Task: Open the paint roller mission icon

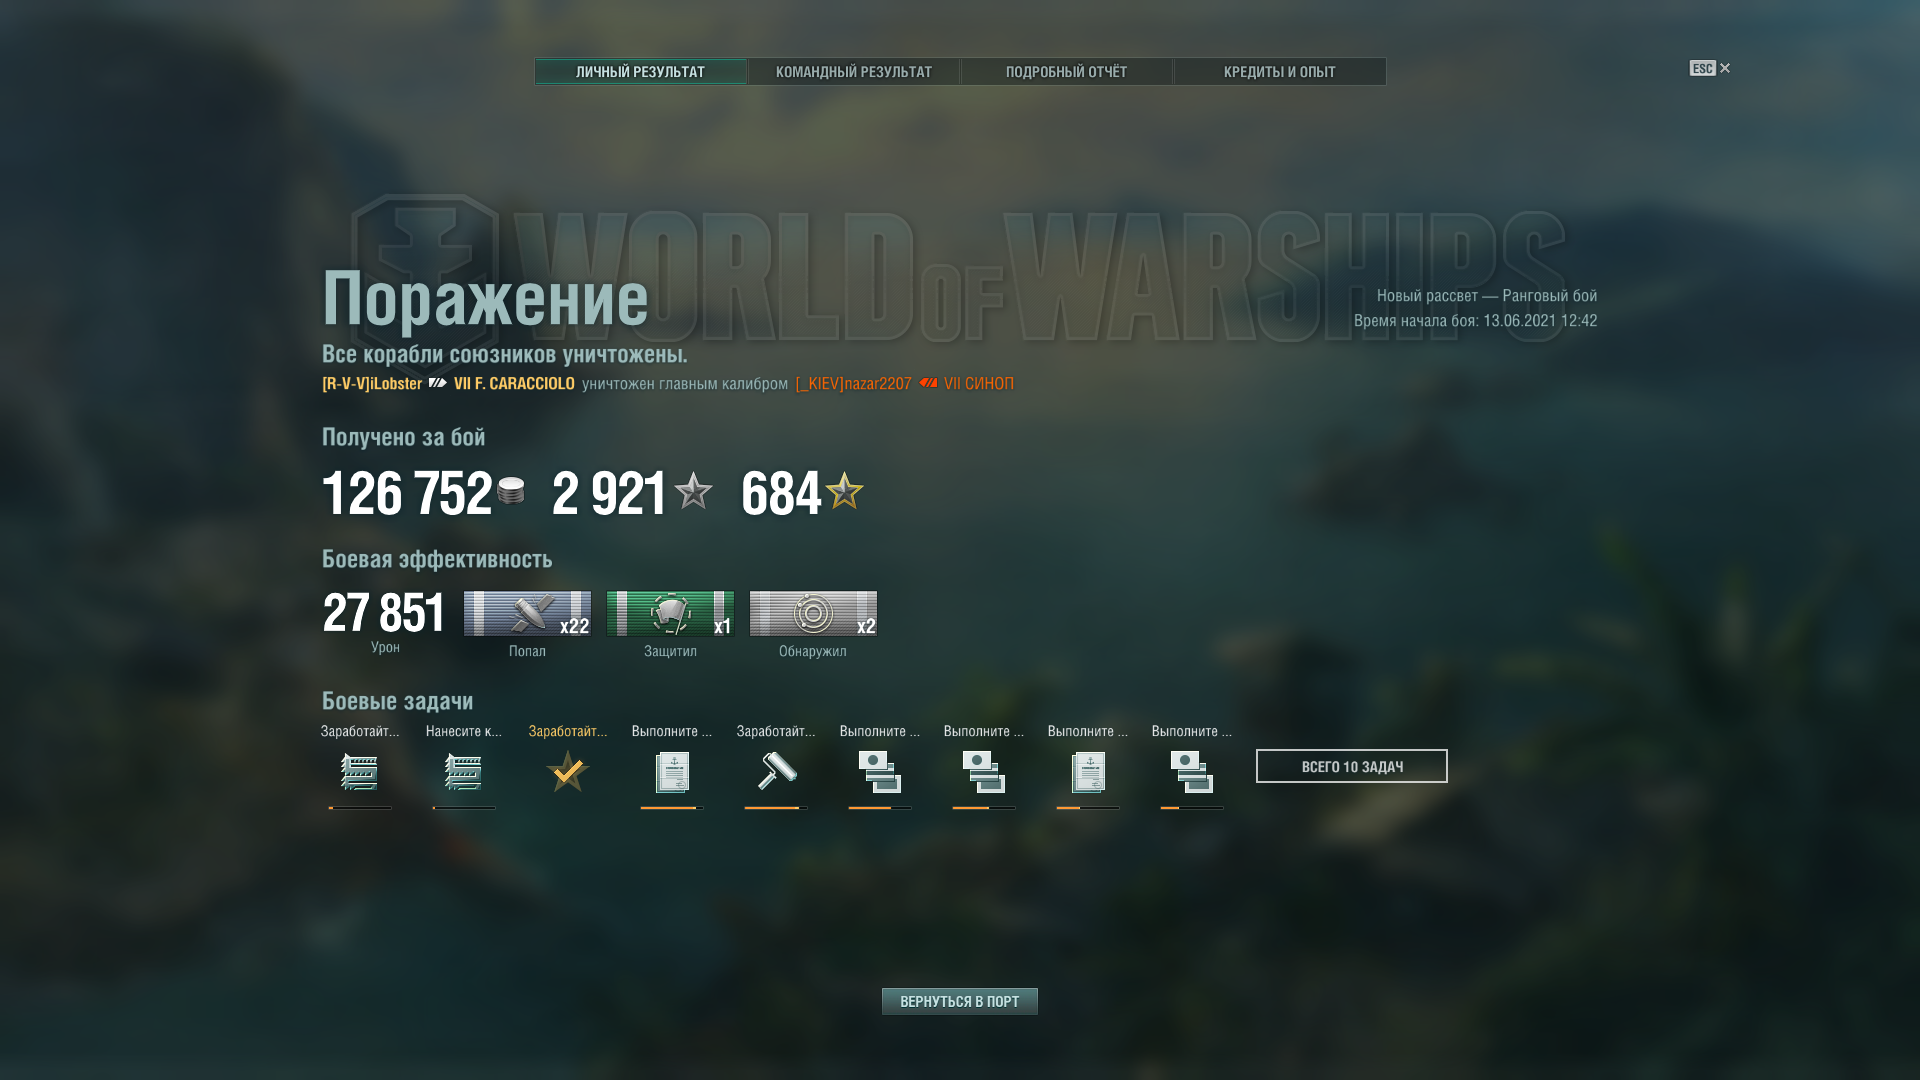Action: (x=776, y=772)
